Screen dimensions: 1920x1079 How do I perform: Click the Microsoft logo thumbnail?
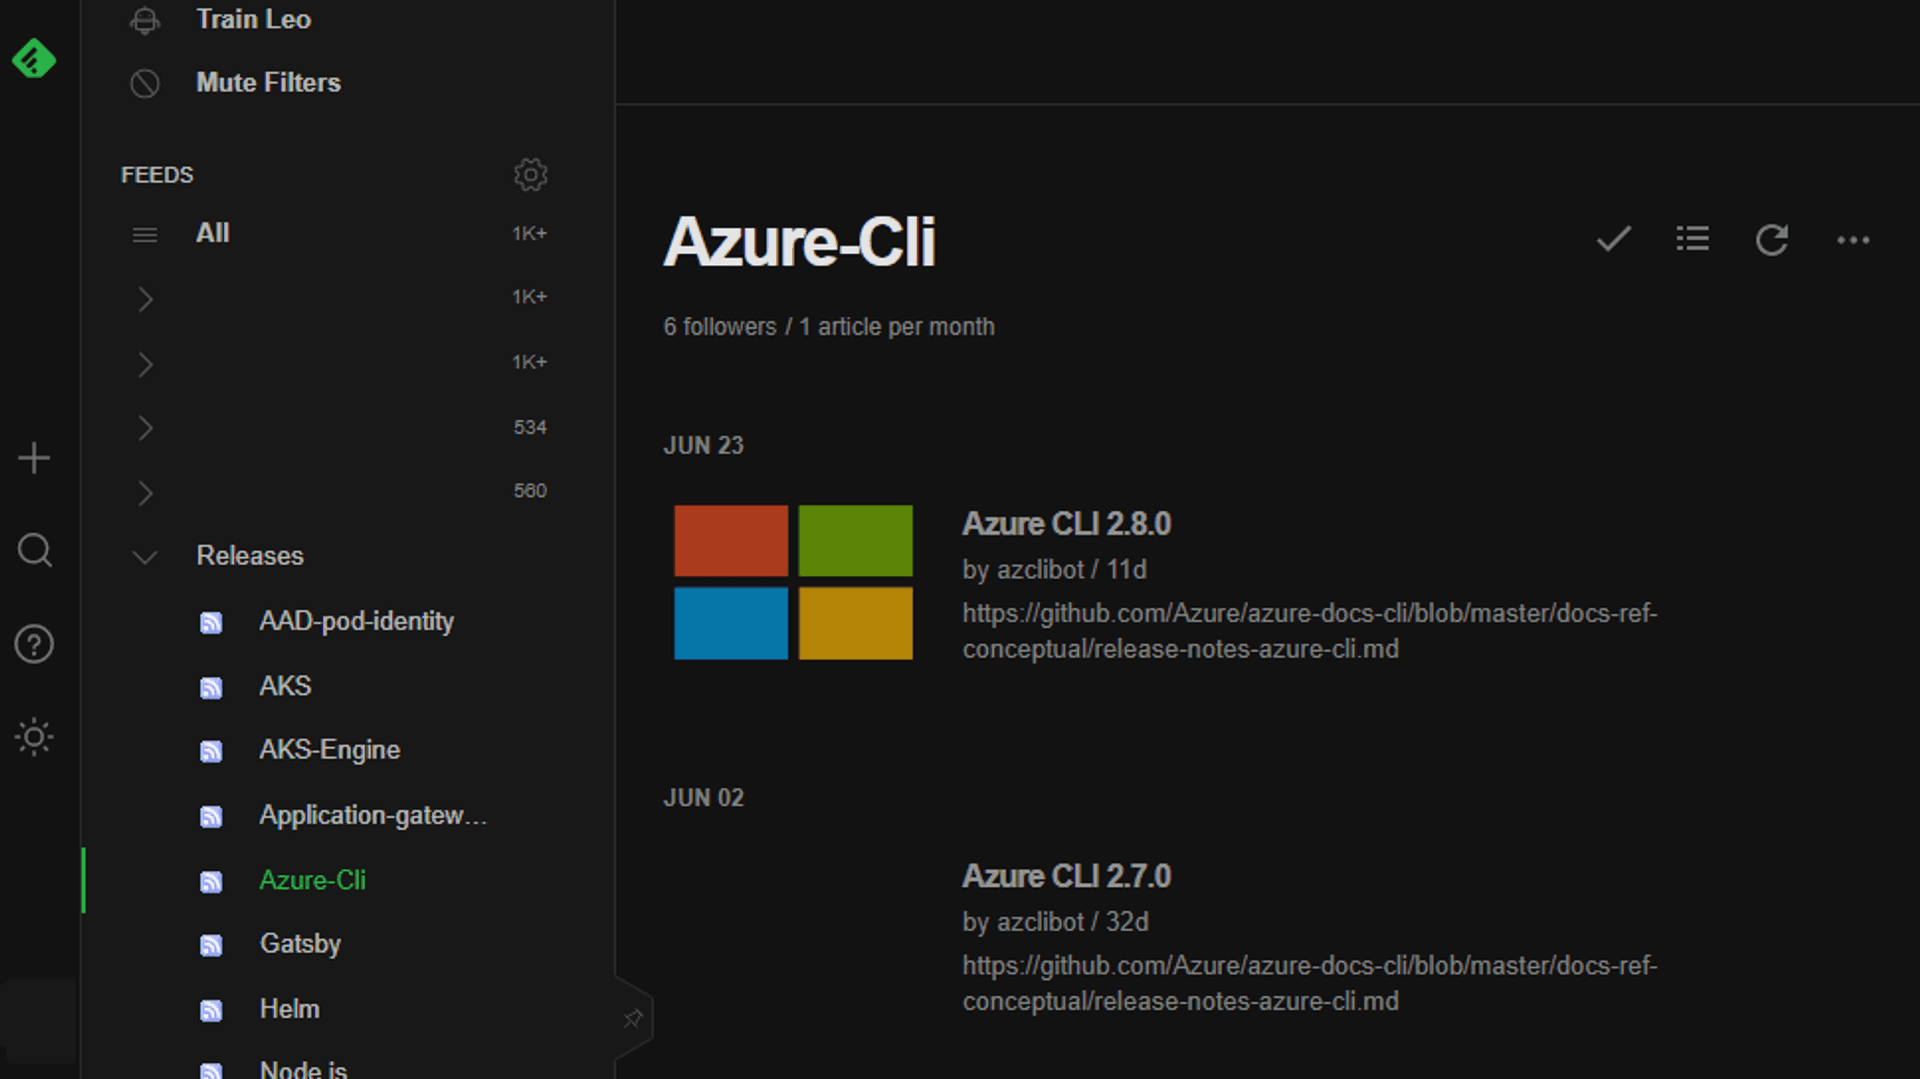pyautogui.click(x=792, y=581)
